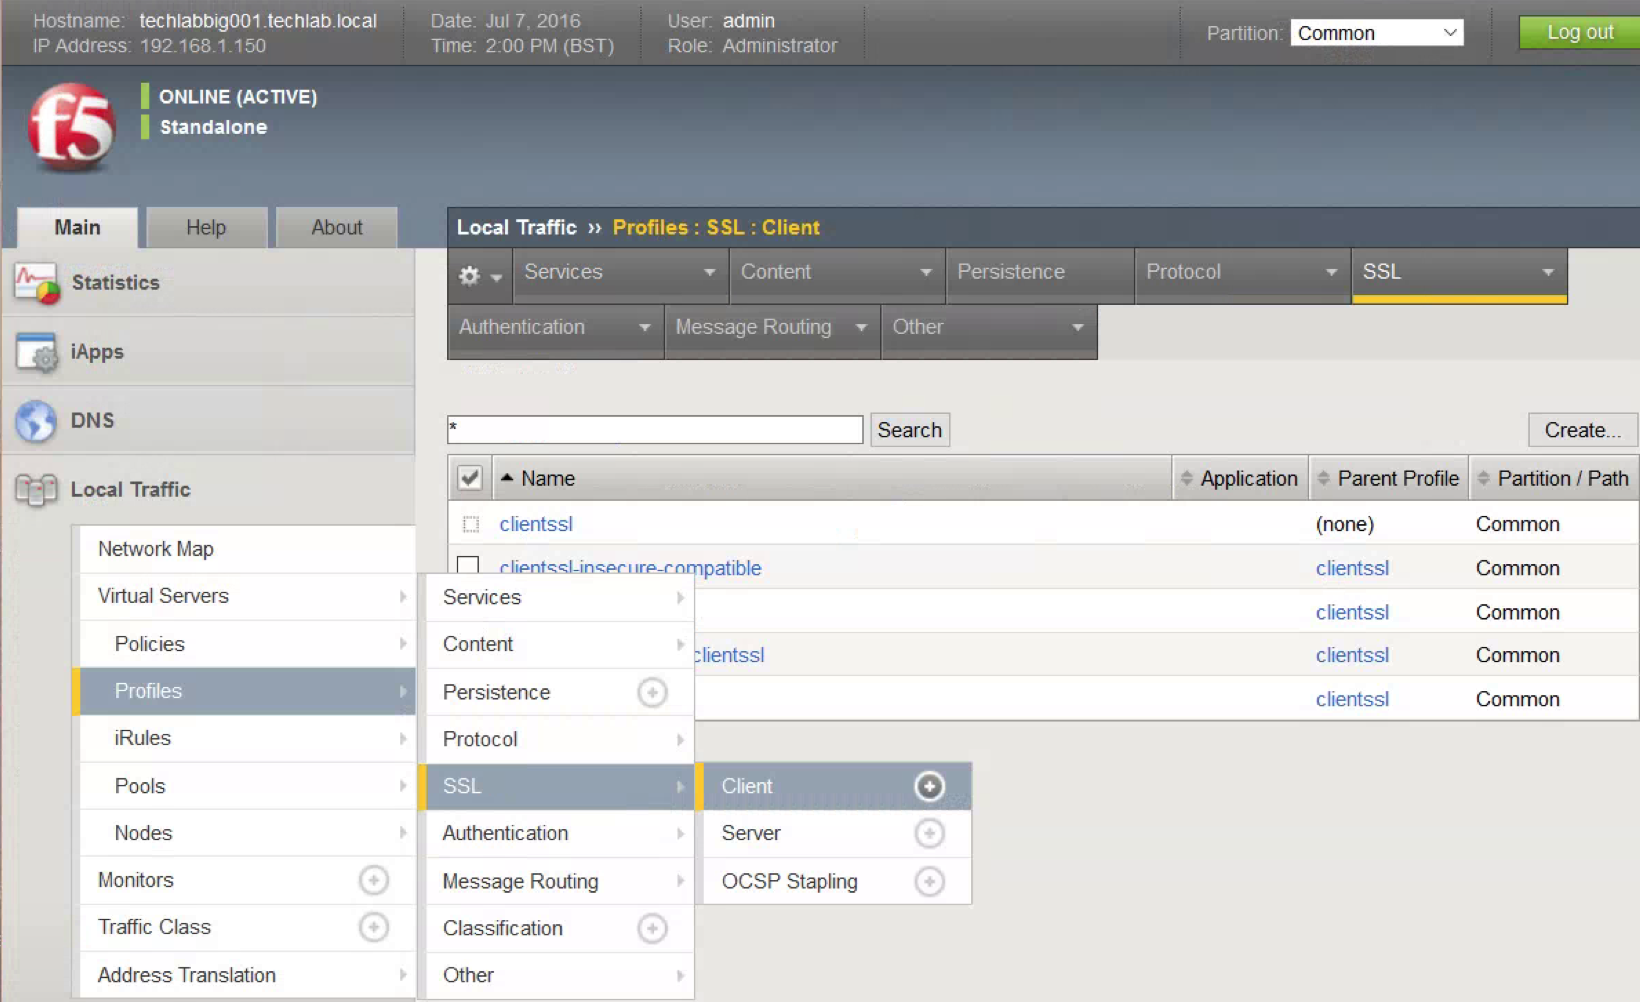The width and height of the screenshot is (1640, 1002).
Task: Expand the Protocol tab dropdown arrow
Action: click(1331, 272)
